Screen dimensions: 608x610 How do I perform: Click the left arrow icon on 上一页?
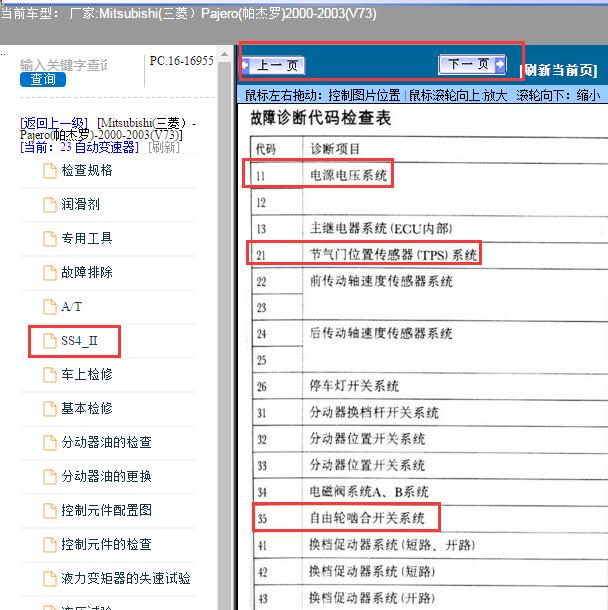point(245,65)
